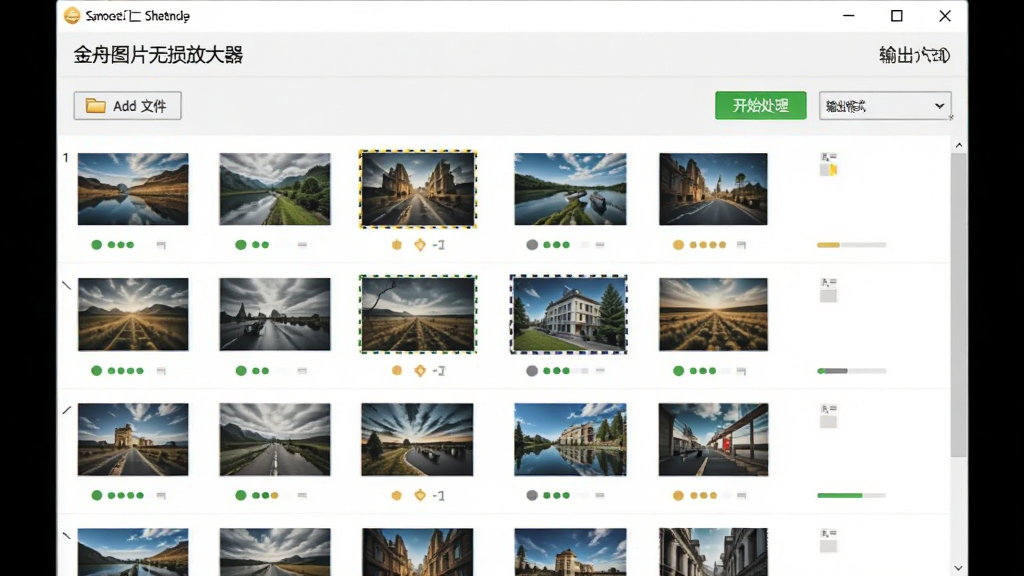Toggle the grey status dot under white building thumbnail
The width and height of the screenshot is (1024, 576).
click(x=532, y=370)
